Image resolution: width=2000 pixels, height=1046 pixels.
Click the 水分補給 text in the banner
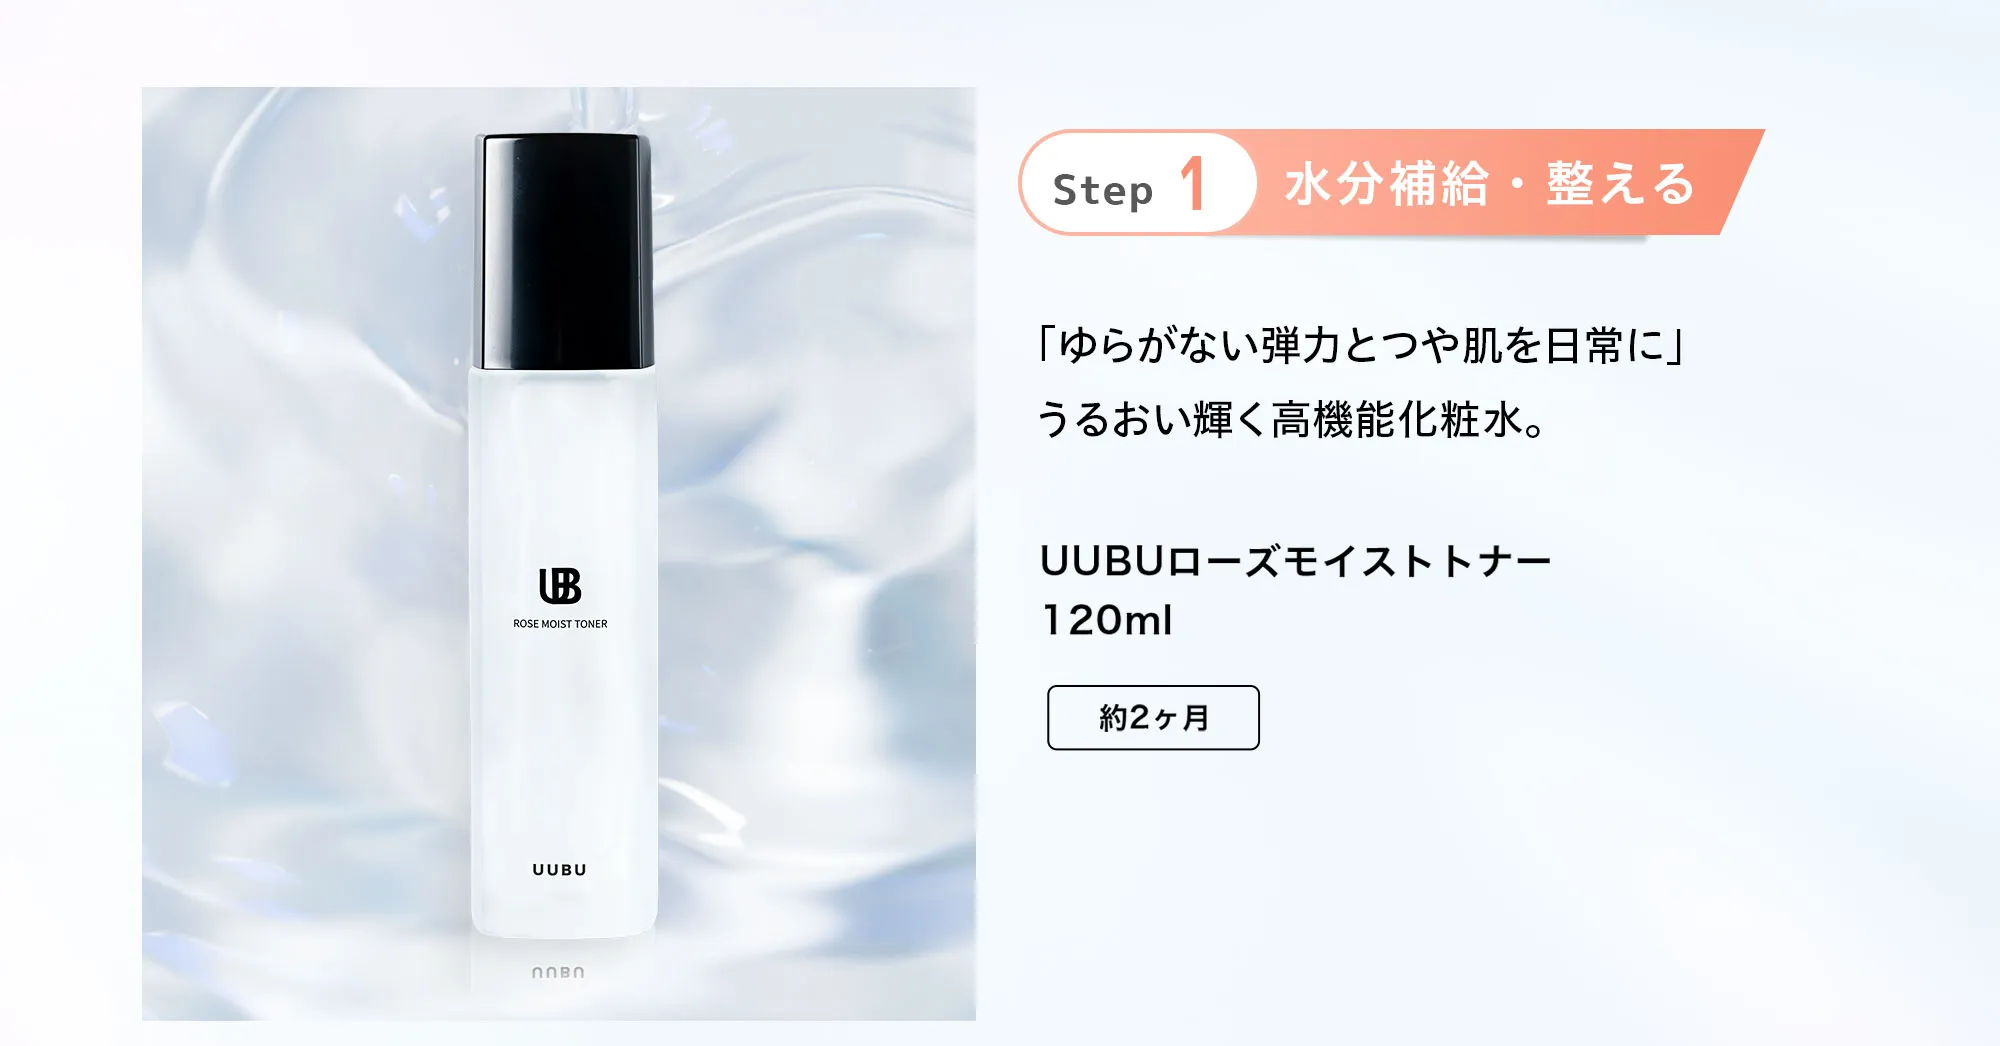(x=1386, y=184)
